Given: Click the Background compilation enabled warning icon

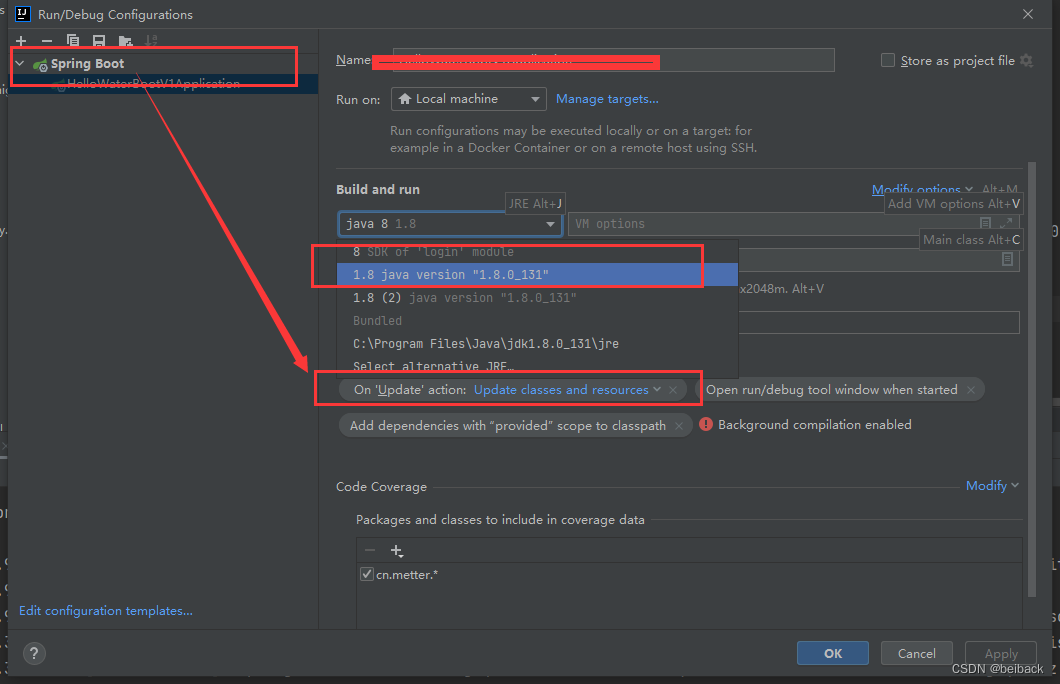Looking at the screenshot, I should click(x=706, y=424).
